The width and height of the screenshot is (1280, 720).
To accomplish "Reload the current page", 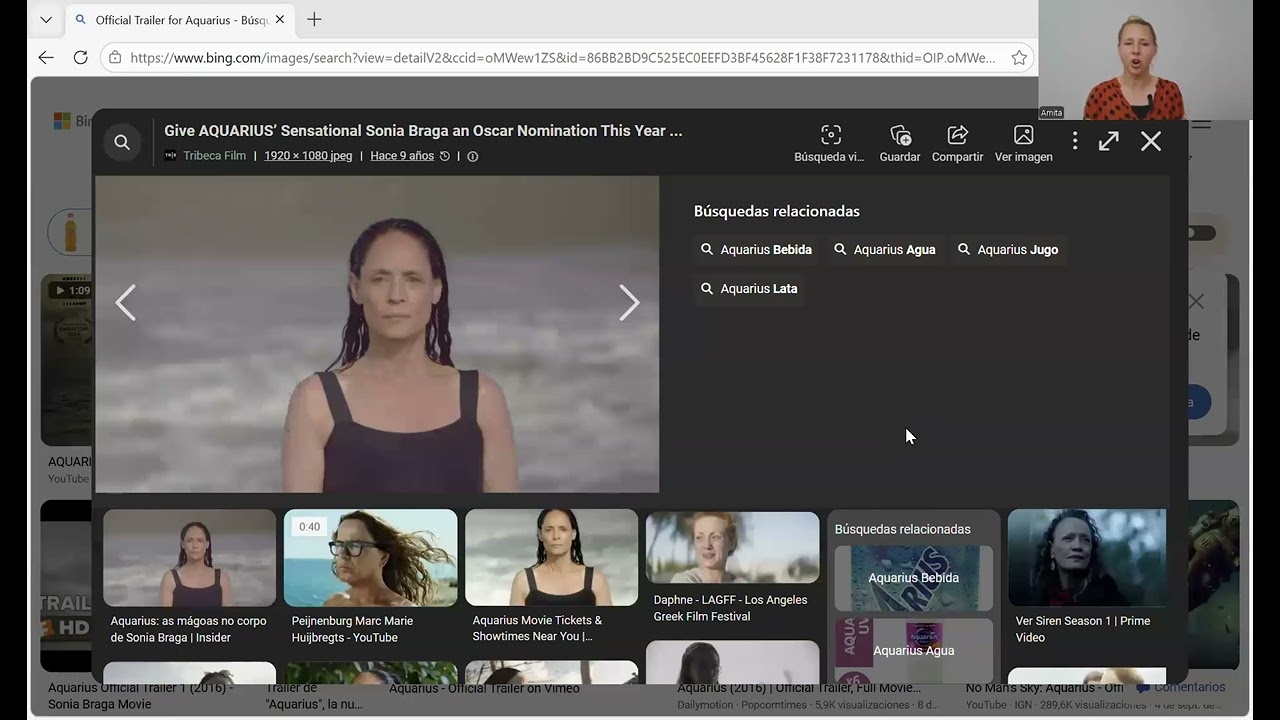I will click(81, 58).
